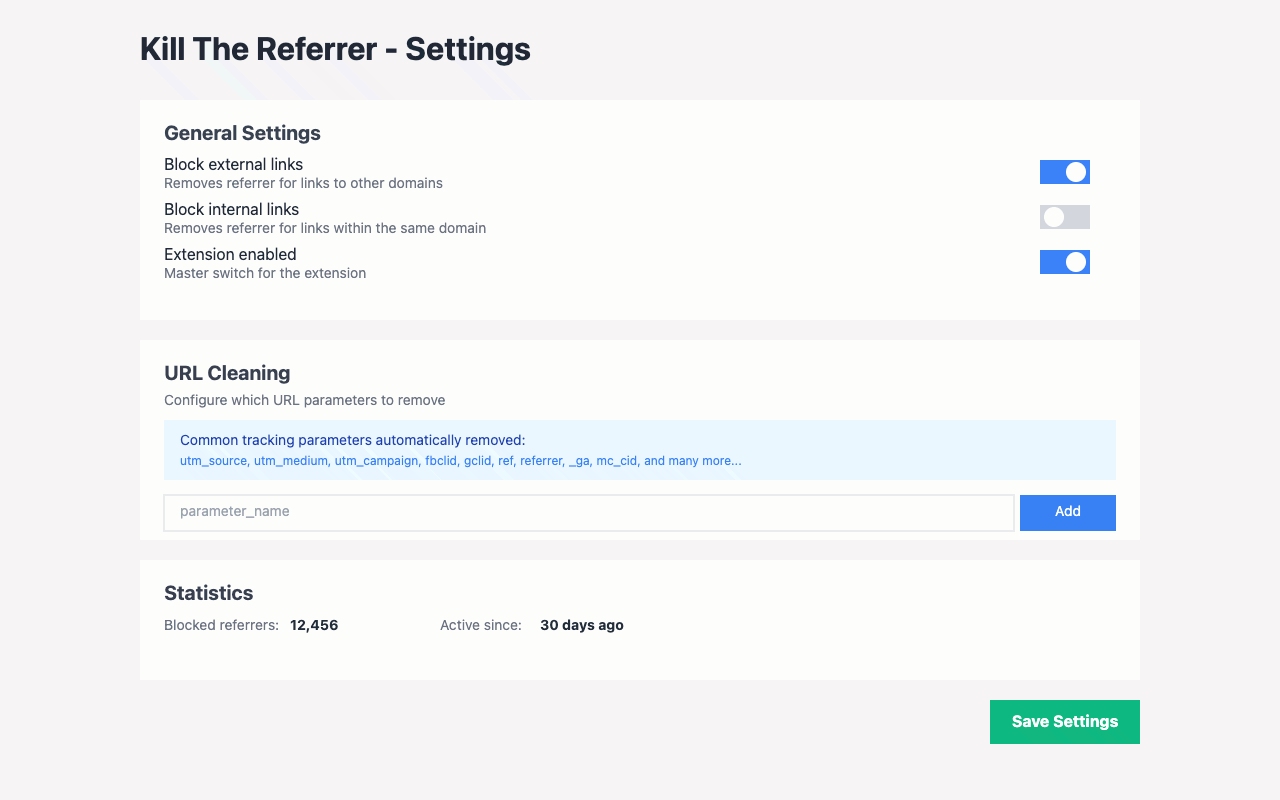Image resolution: width=1280 pixels, height=800 pixels.
Task: Click inside the parameter_name input field
Action: tap(588, 512)
